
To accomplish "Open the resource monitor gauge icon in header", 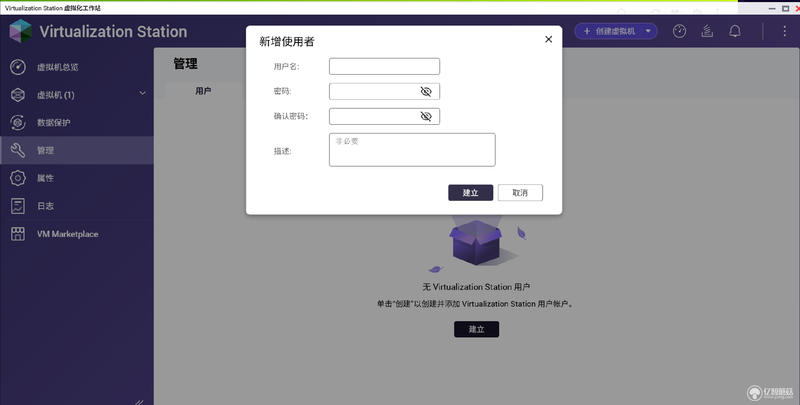I will 679,31.
